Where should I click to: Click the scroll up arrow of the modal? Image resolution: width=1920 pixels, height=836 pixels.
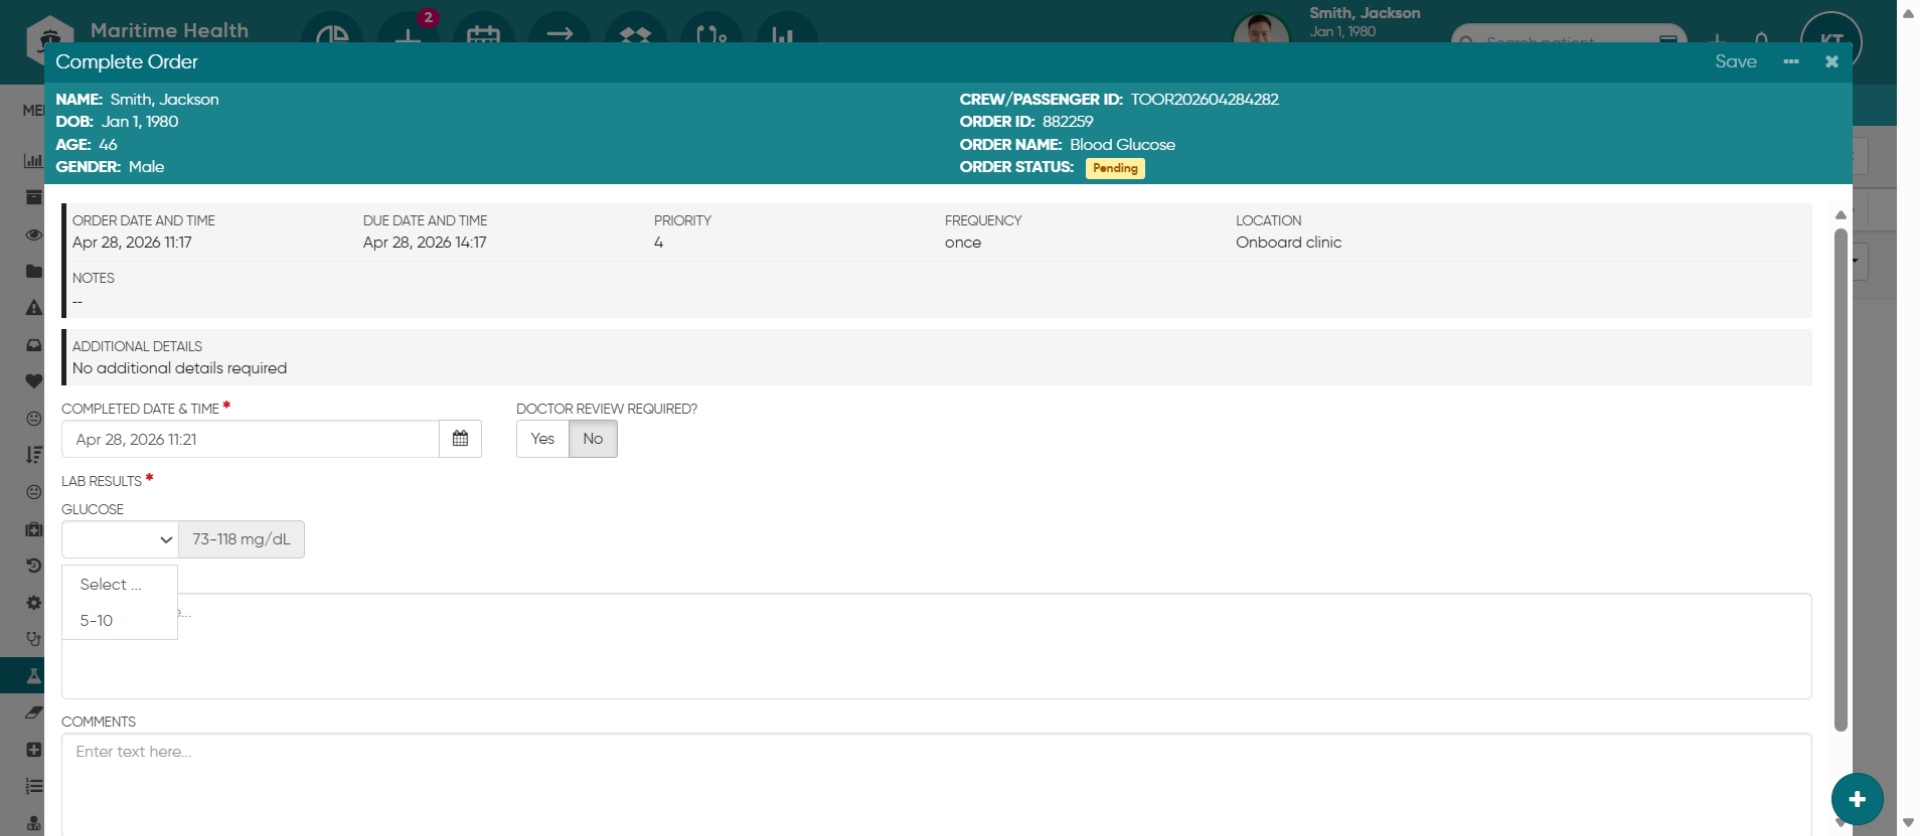coord(1840,215)
